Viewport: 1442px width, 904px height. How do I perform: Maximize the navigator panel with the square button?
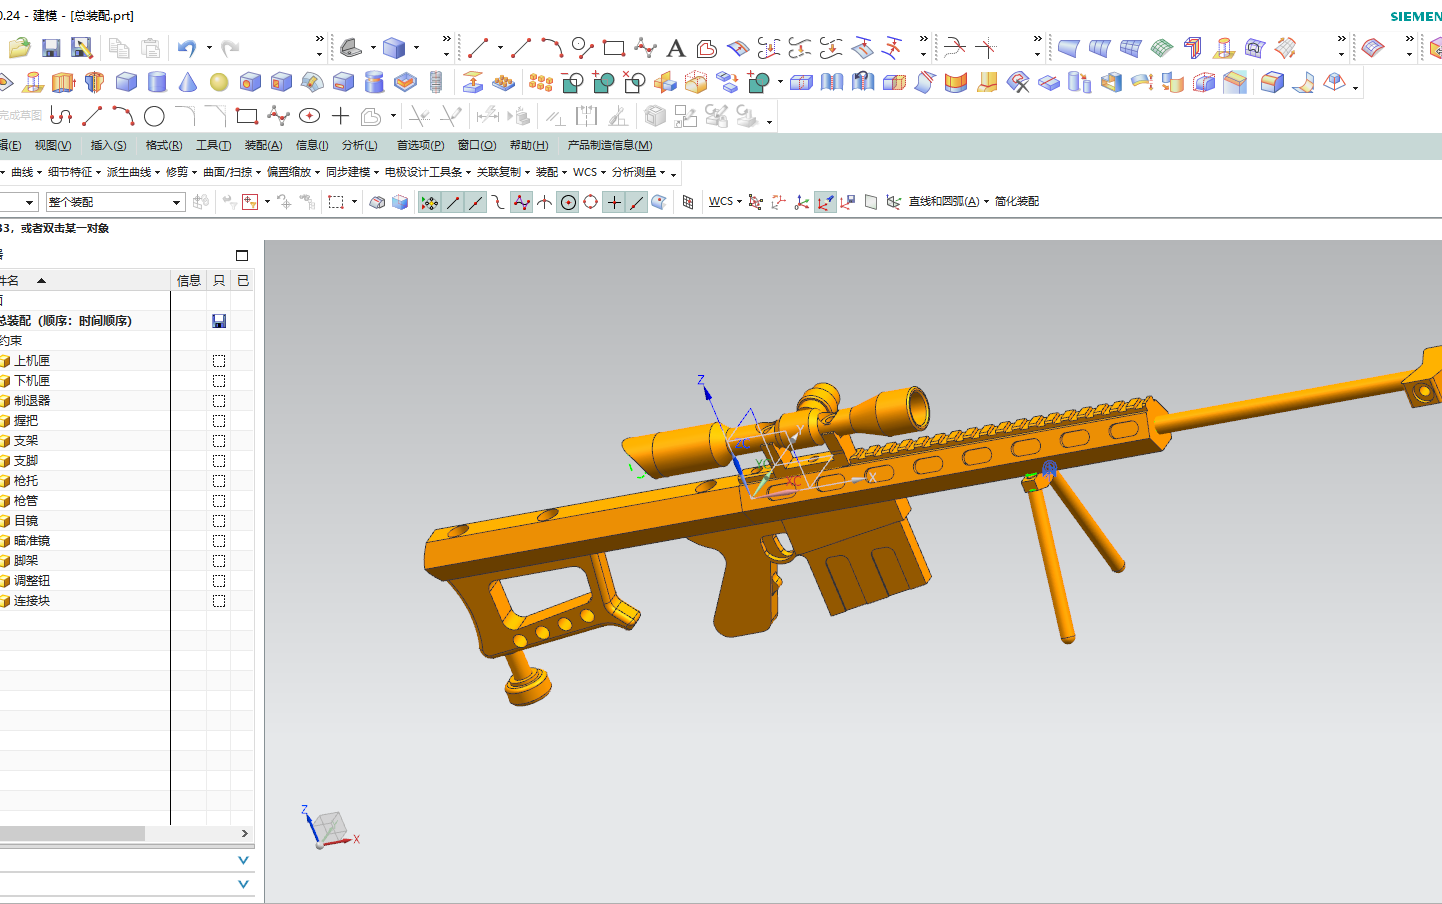point(242,256)
